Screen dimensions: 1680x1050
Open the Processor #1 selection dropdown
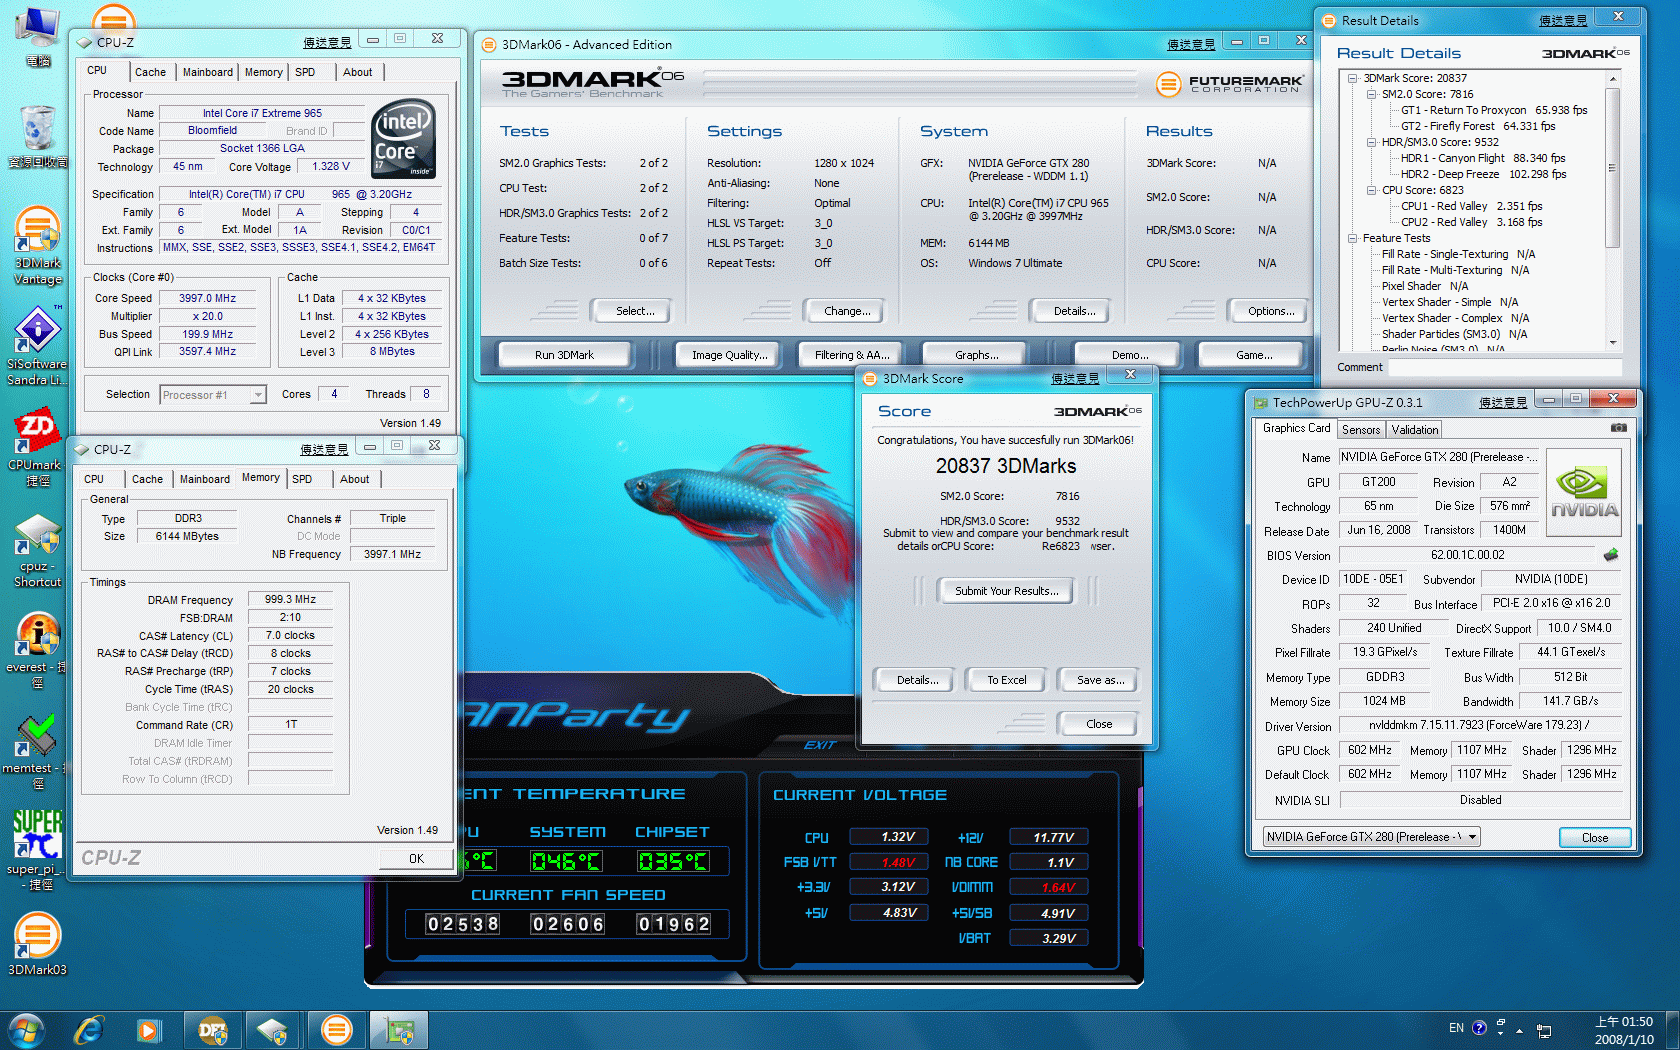[257, 395]
